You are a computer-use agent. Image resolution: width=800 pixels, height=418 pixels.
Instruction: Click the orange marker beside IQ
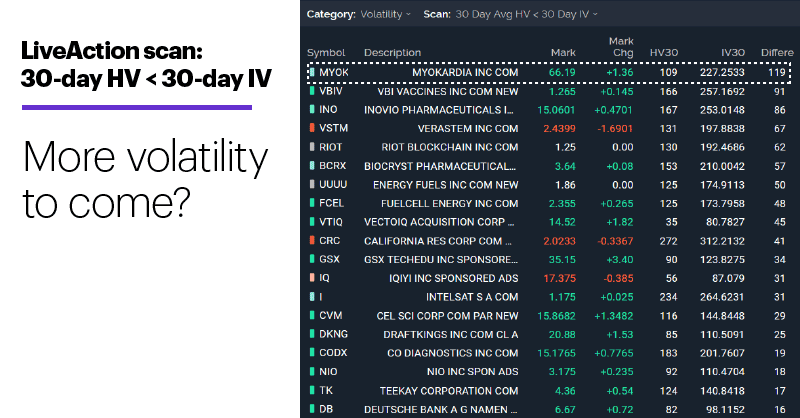tap(311, 278)
